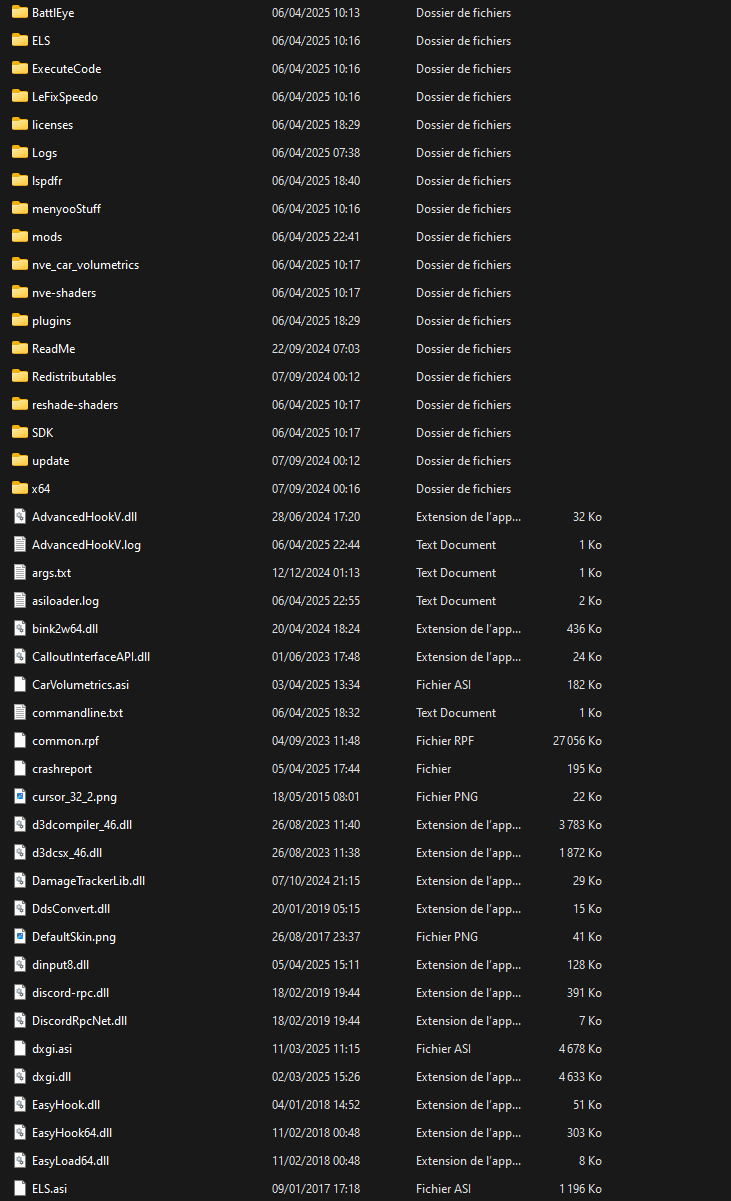Select the file named CalloutInterfaceAPI.dll
731x1201 pixels.
pyautogui.click(x=91, y=657)
